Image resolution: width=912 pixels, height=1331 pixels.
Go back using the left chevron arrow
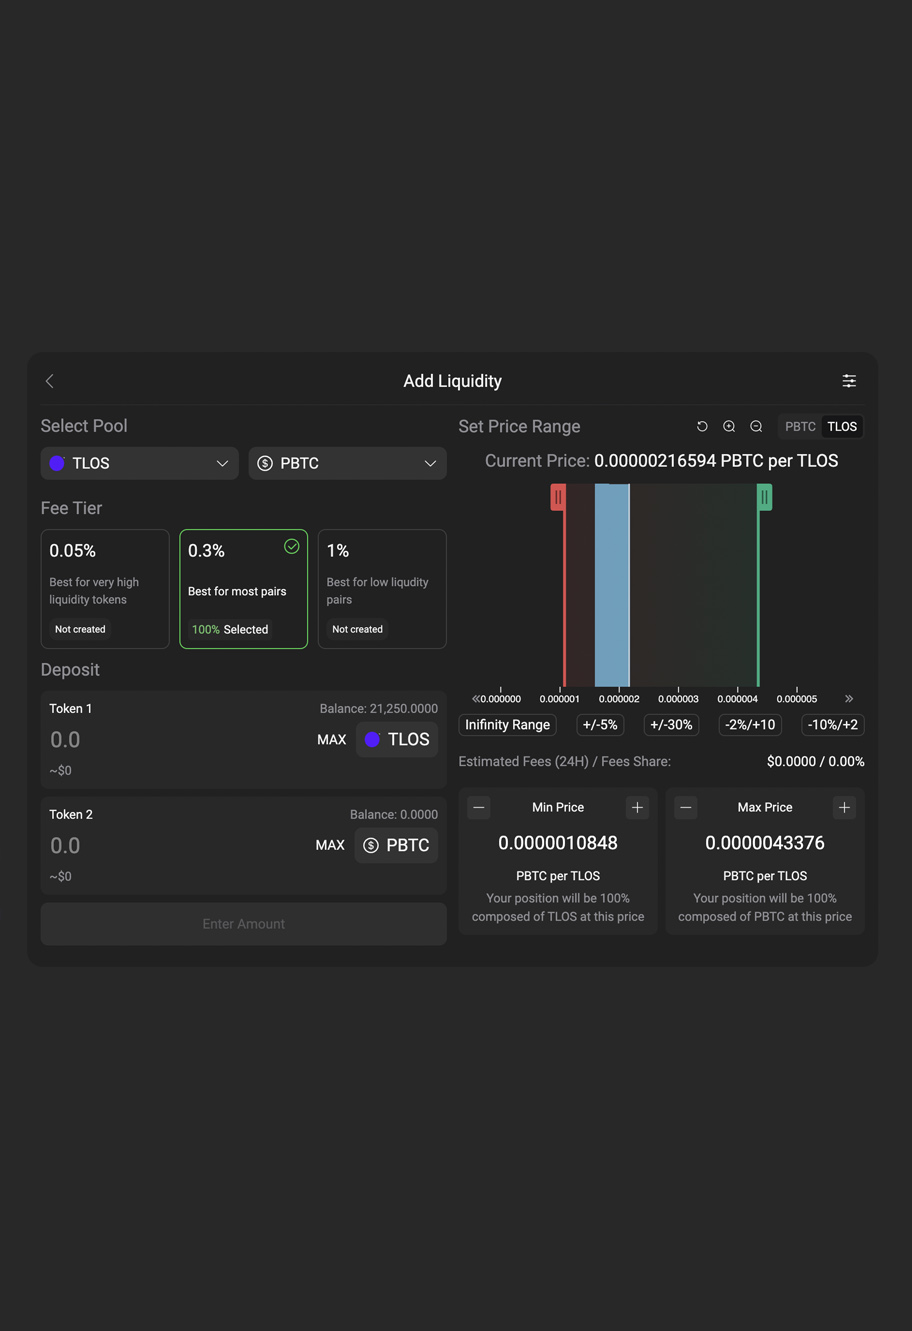[x=49, y=381]
